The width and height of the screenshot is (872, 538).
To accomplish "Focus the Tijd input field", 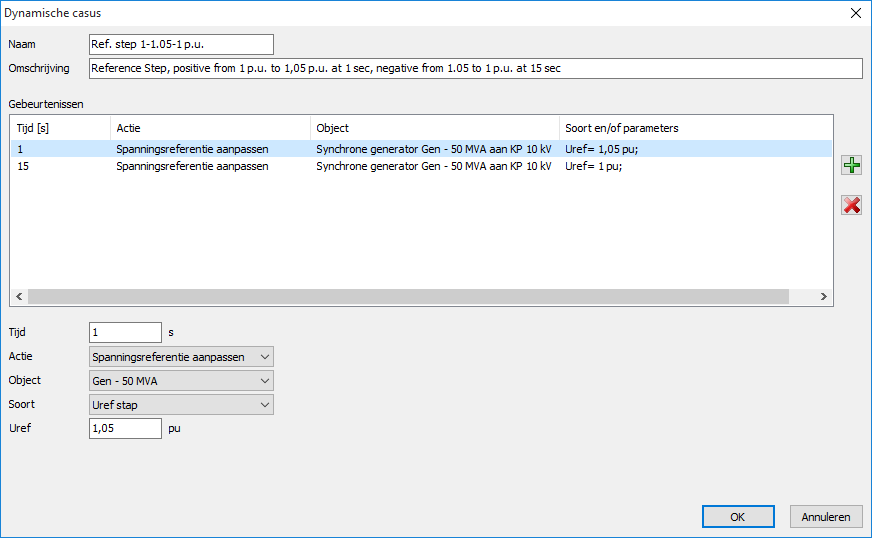I will click(125, 333).
